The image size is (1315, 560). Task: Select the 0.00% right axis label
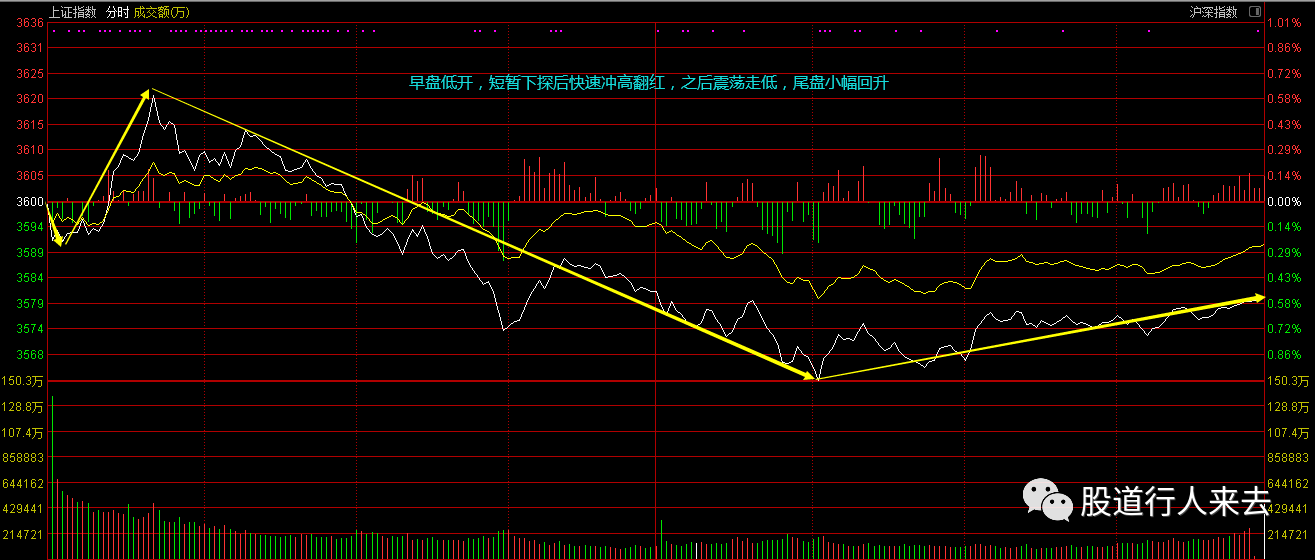[x=1283, y=202]
